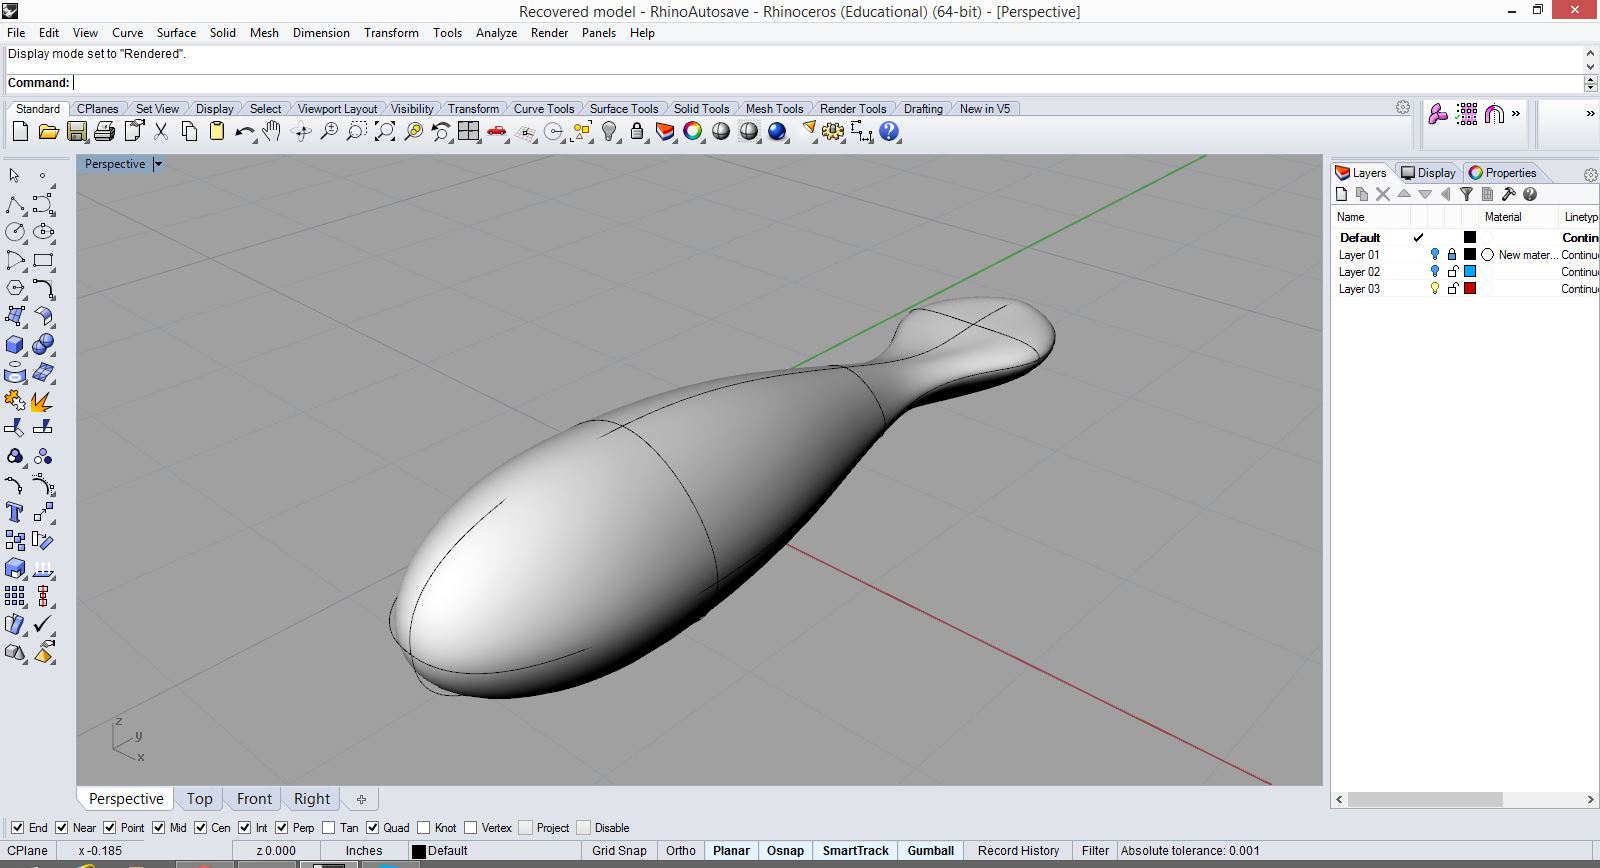Image resolution: width=1600 pixels, height=868 pixels.
Task: Click the hammer Tools icon in Layers panel
Action: 1509,194
